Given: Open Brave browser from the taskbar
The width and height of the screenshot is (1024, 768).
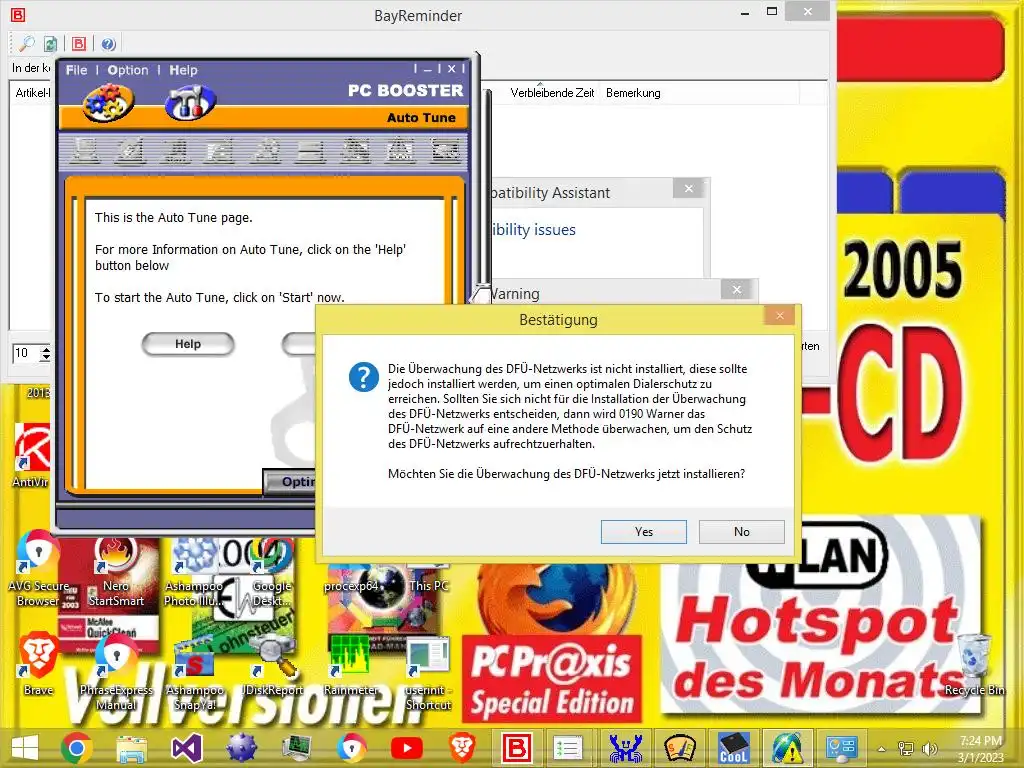Looking at the screenshot, I should point(462,748).
